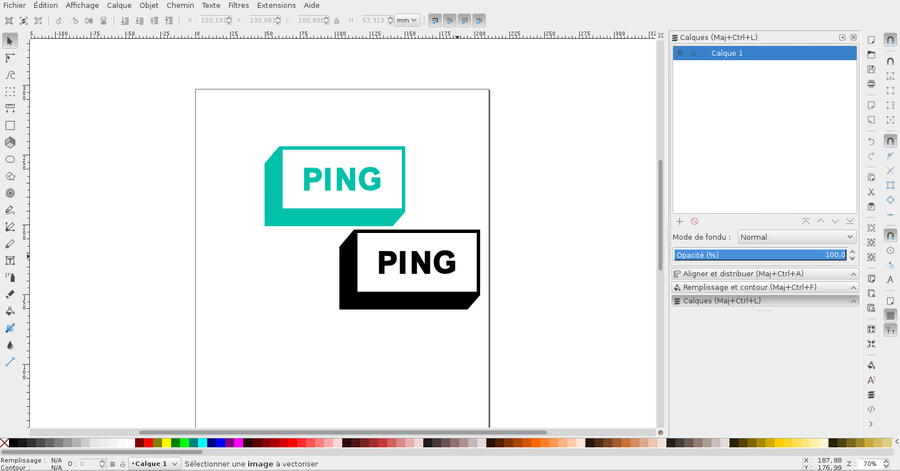Click the Opacité slider bar
This screenshot has width=900, height=471.
pos(765,255)
